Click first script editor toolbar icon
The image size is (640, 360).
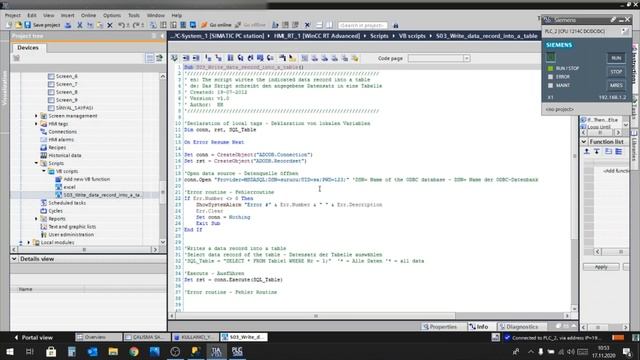174,58
